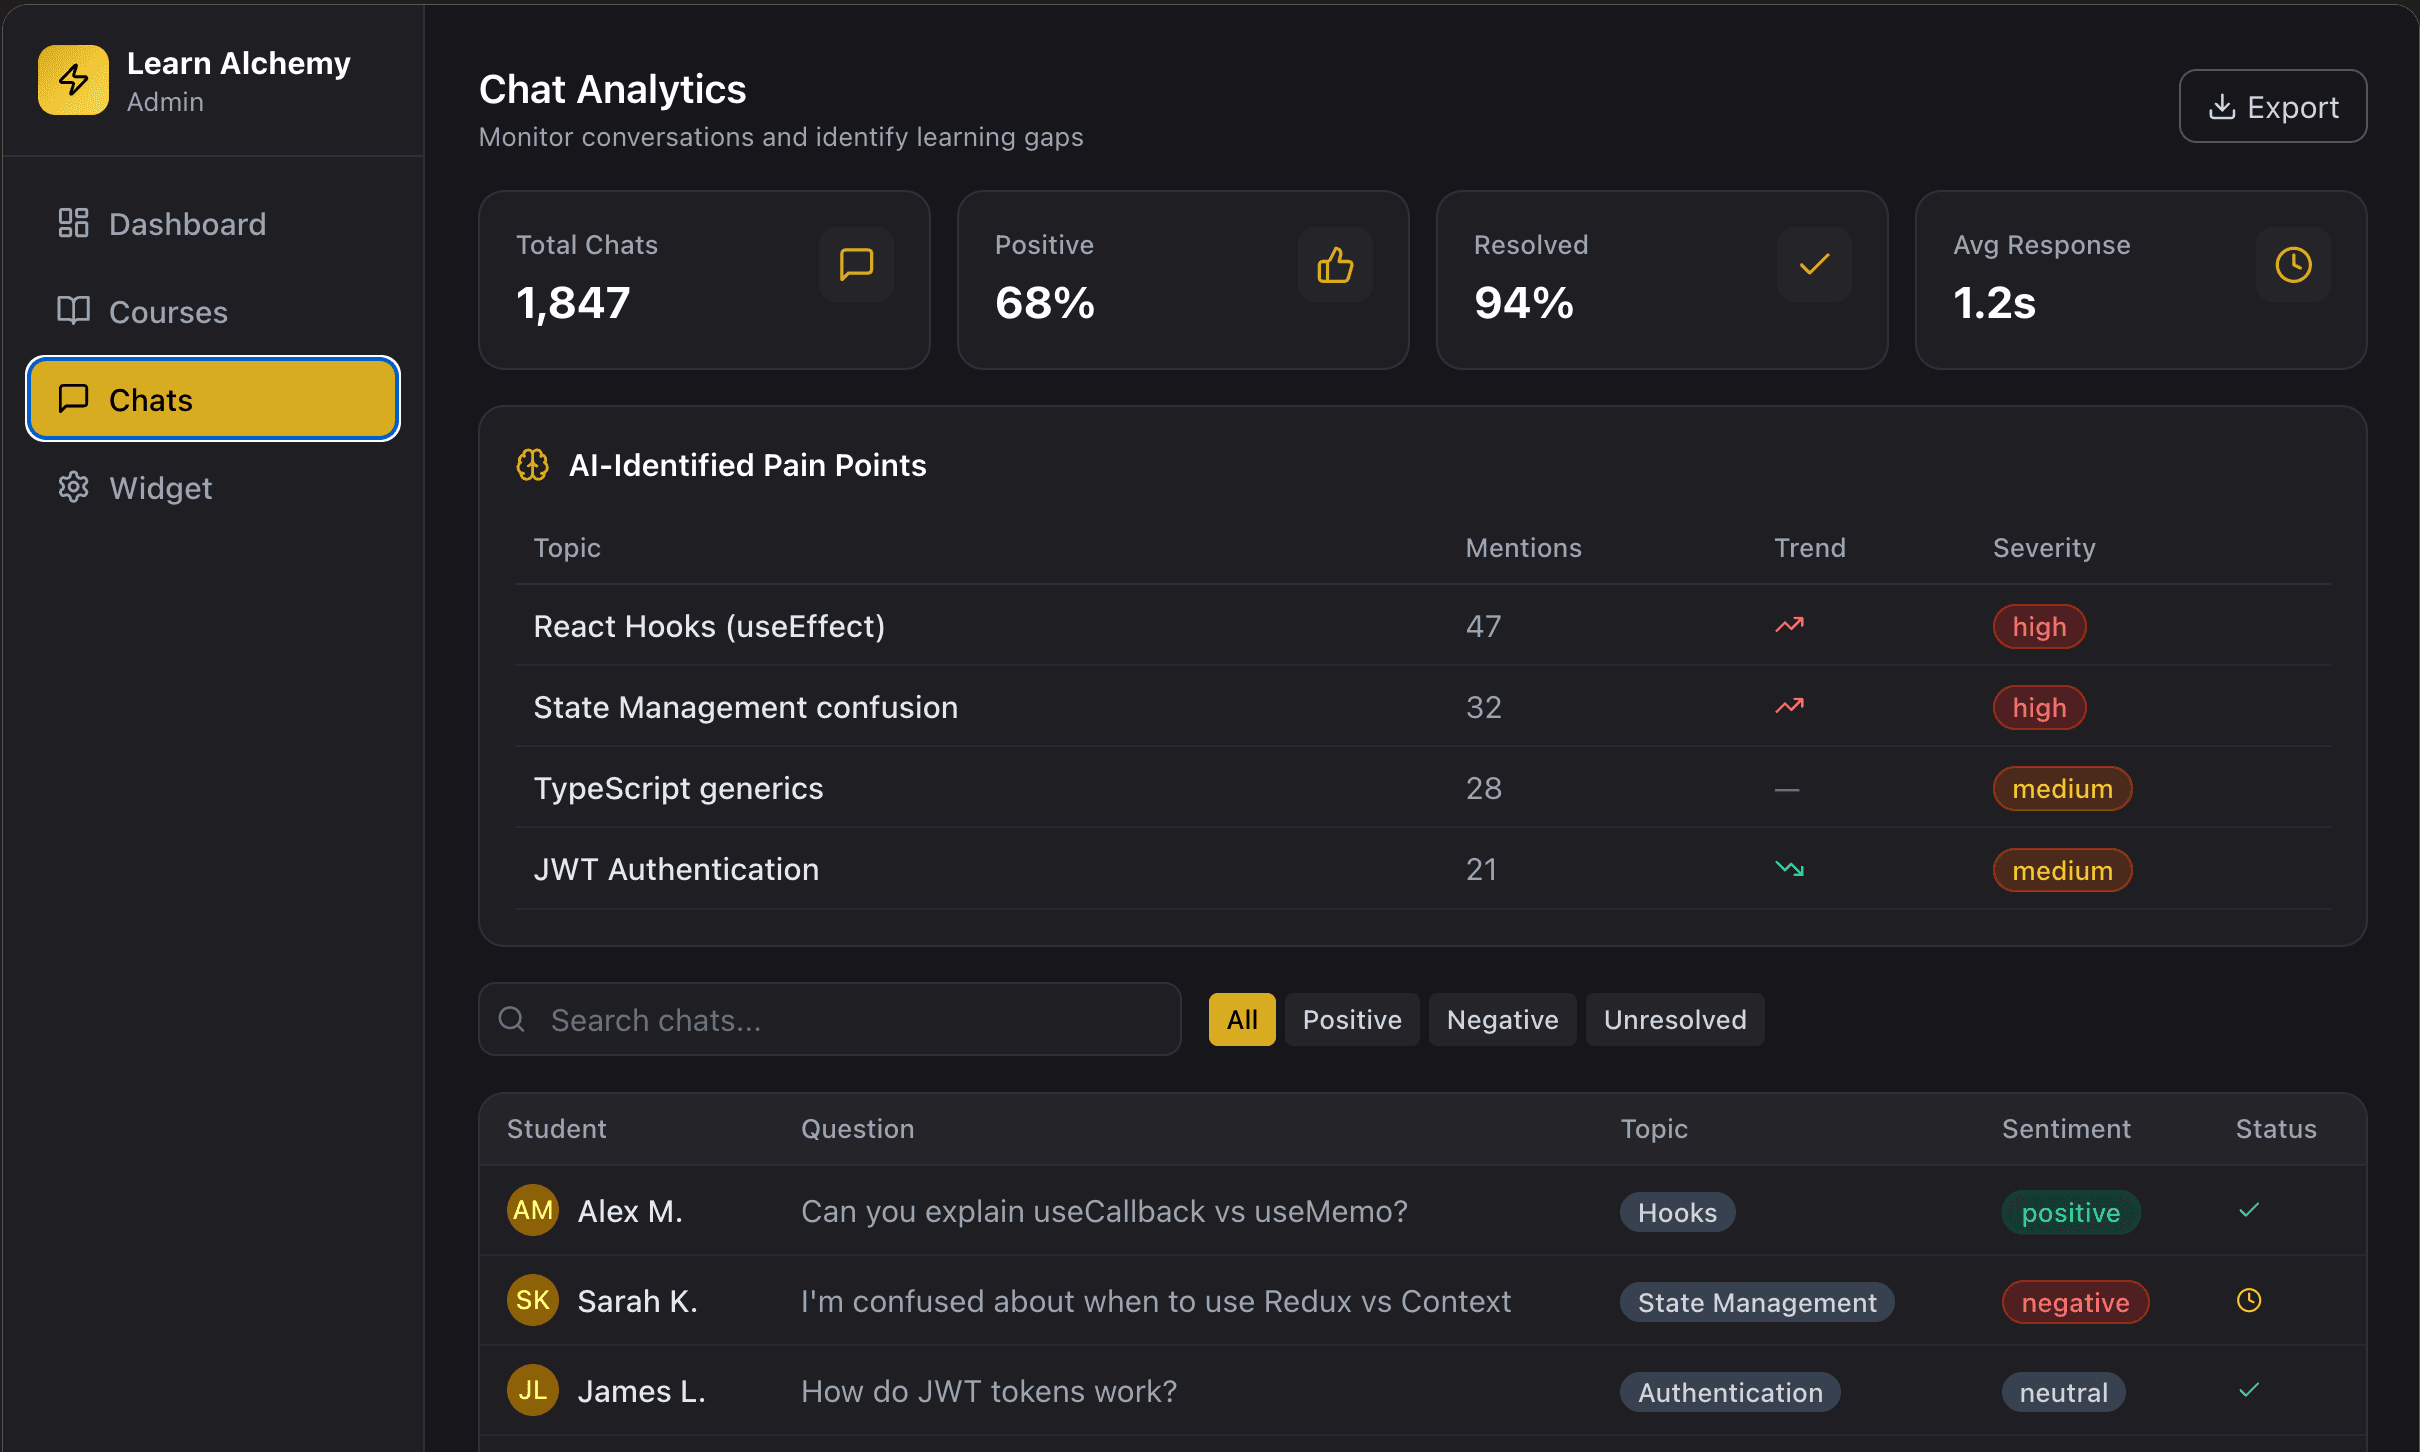Open the Widget settings page
Image resolution: width=2420 pixels, height=1452 pixels.
(160, 488)
